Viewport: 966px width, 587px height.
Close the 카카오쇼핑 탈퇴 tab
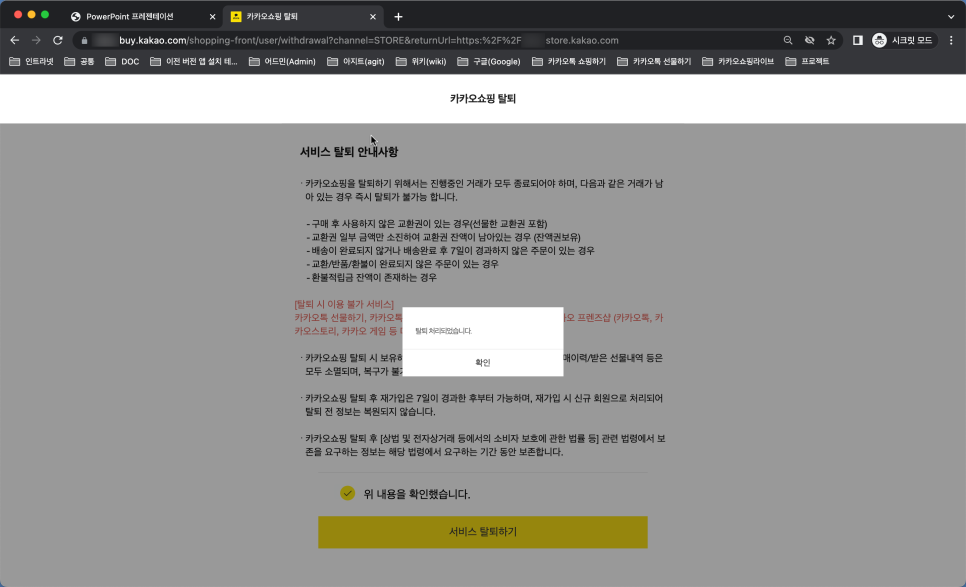tap(373, 17)
